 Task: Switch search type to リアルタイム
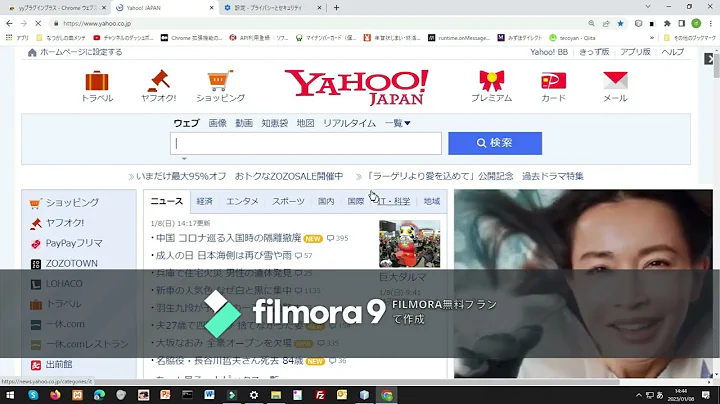coord(349,123)
